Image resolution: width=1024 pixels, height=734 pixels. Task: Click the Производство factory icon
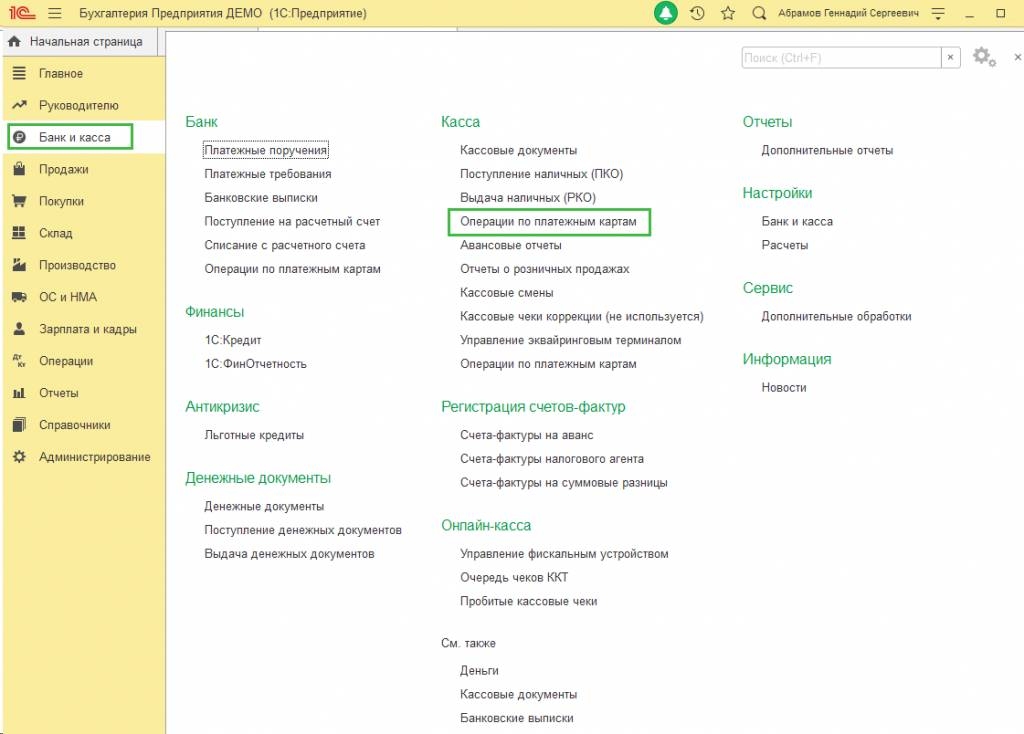(x=20, y=265)
